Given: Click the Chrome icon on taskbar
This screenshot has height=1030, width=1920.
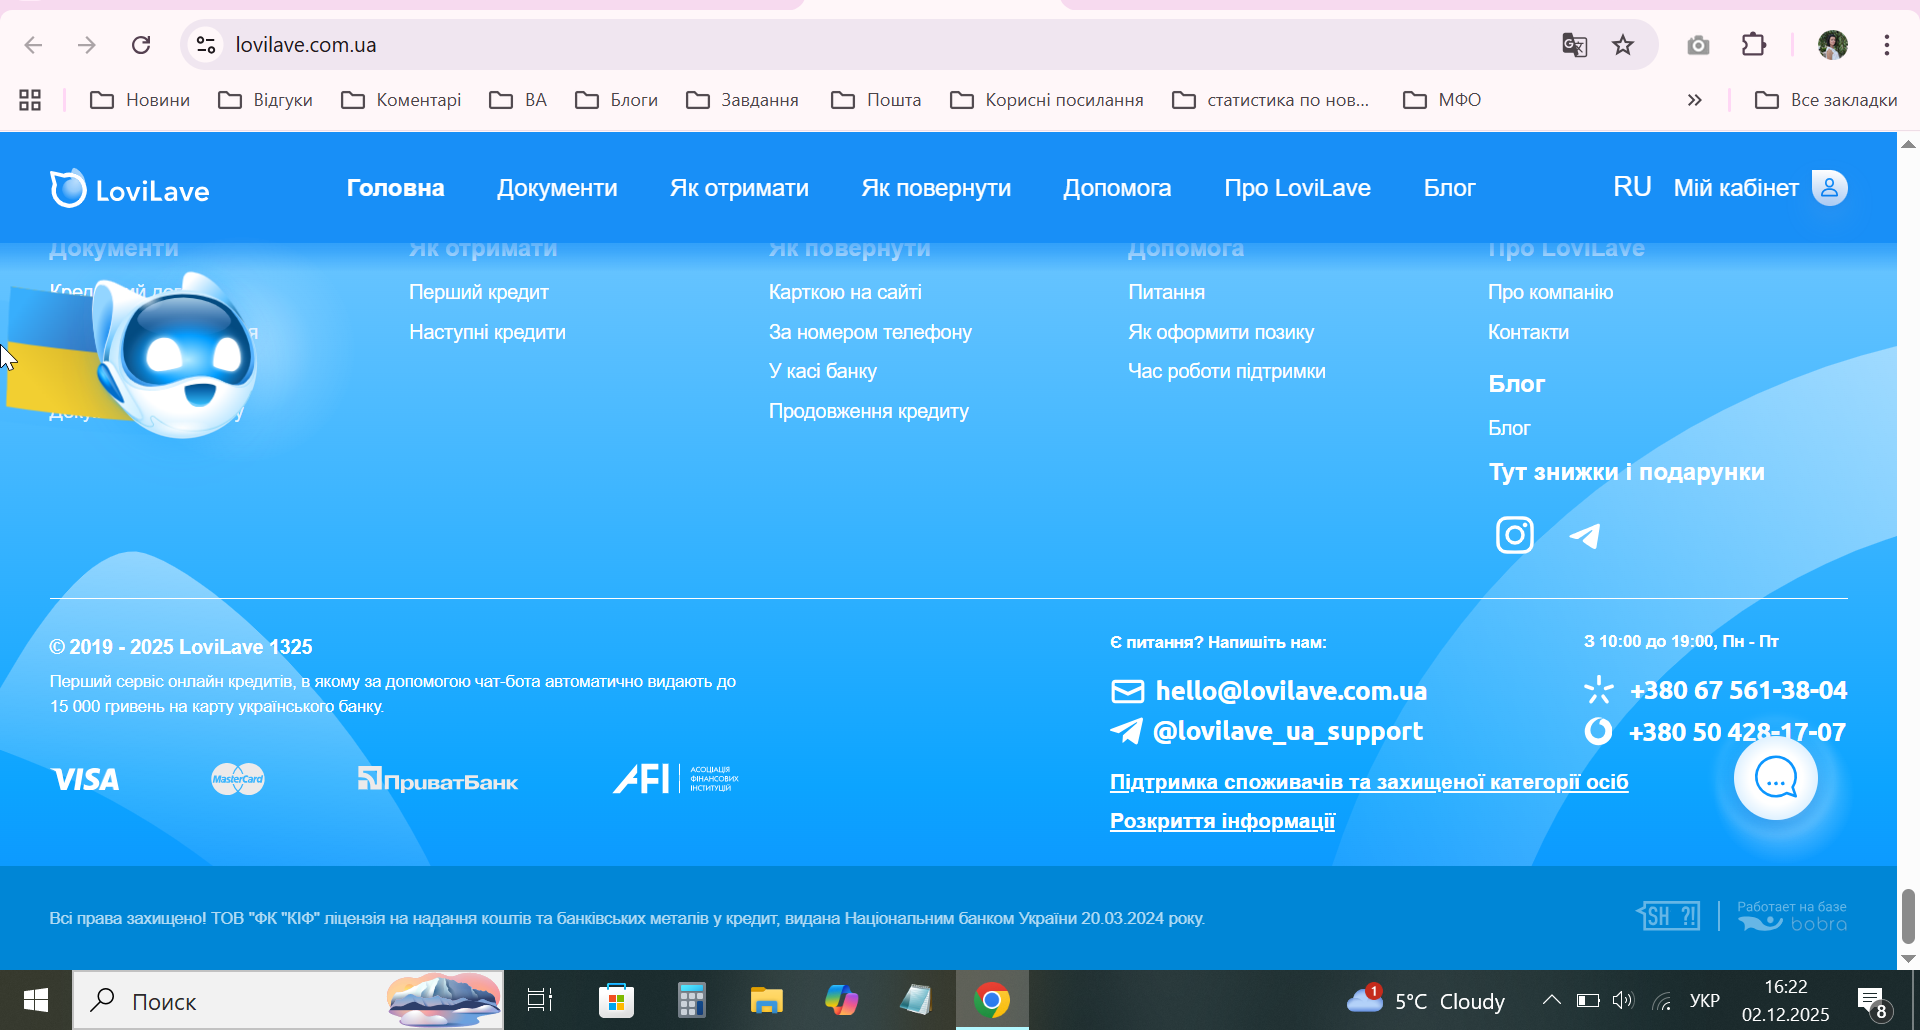Looking at the screenshot, I should [992, 1000].
